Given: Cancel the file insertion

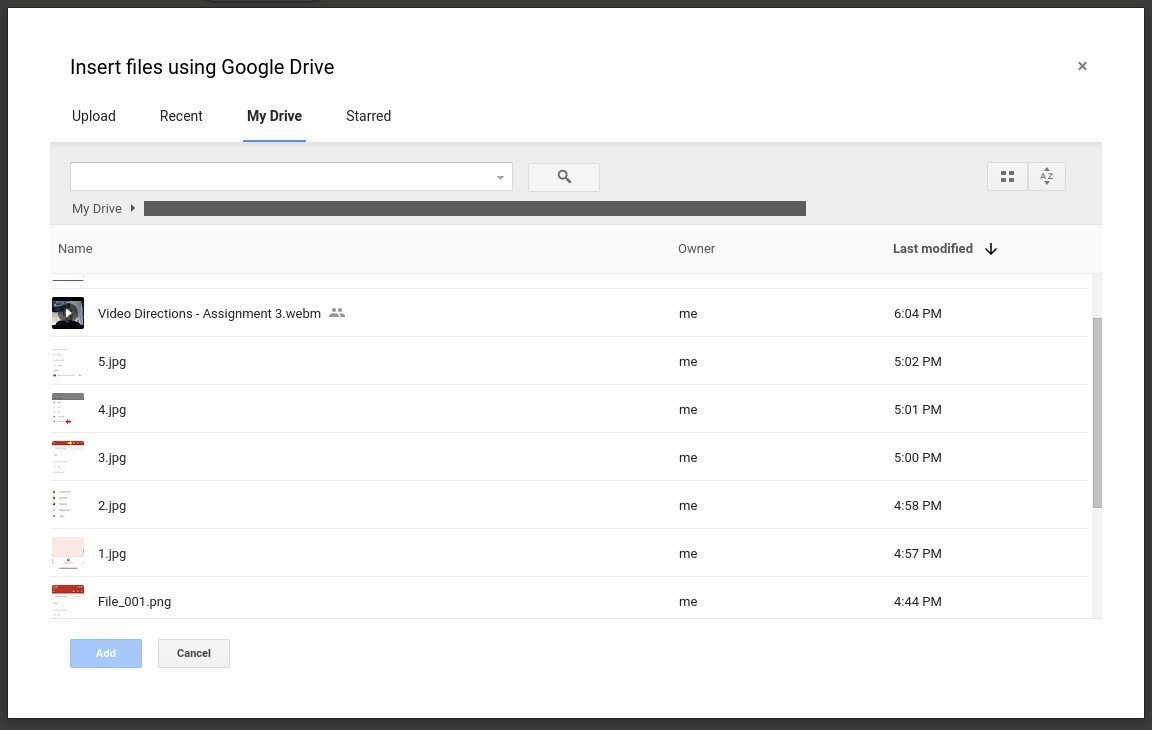Looking at the screenshot, I should pos(193,653).
